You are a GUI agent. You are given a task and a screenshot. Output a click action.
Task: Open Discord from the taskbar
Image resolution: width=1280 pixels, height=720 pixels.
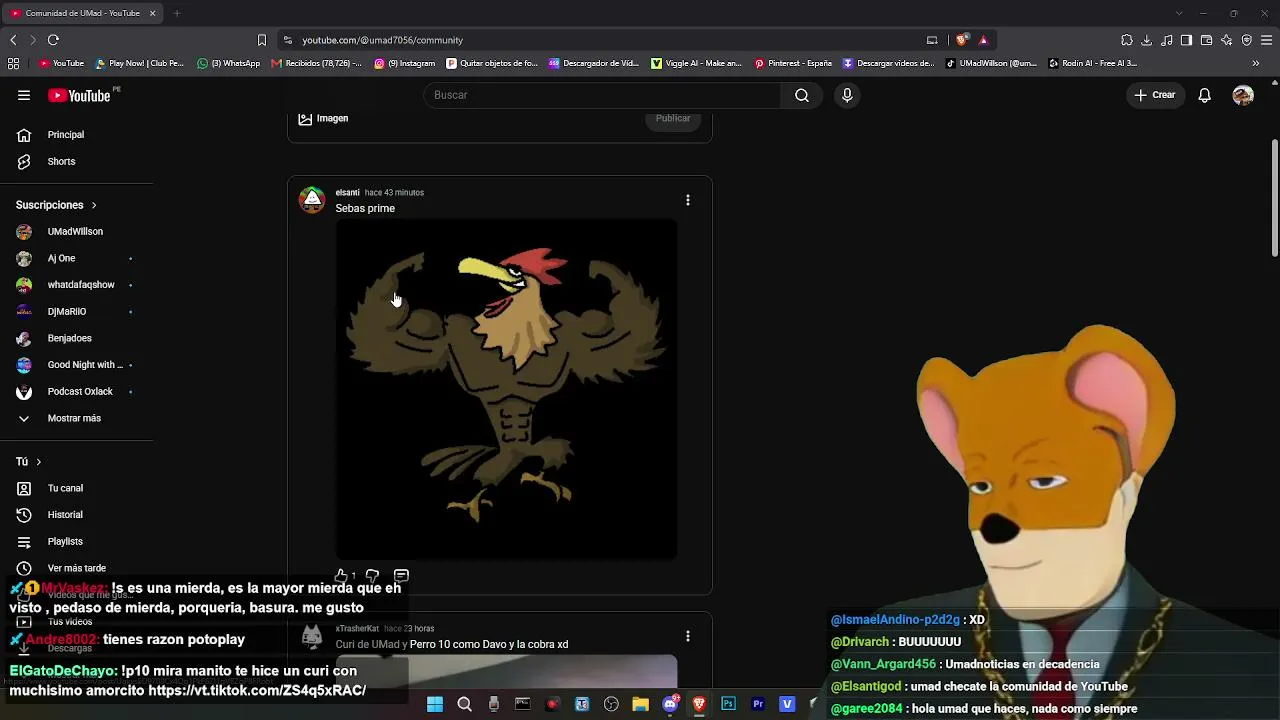point(670,704)
